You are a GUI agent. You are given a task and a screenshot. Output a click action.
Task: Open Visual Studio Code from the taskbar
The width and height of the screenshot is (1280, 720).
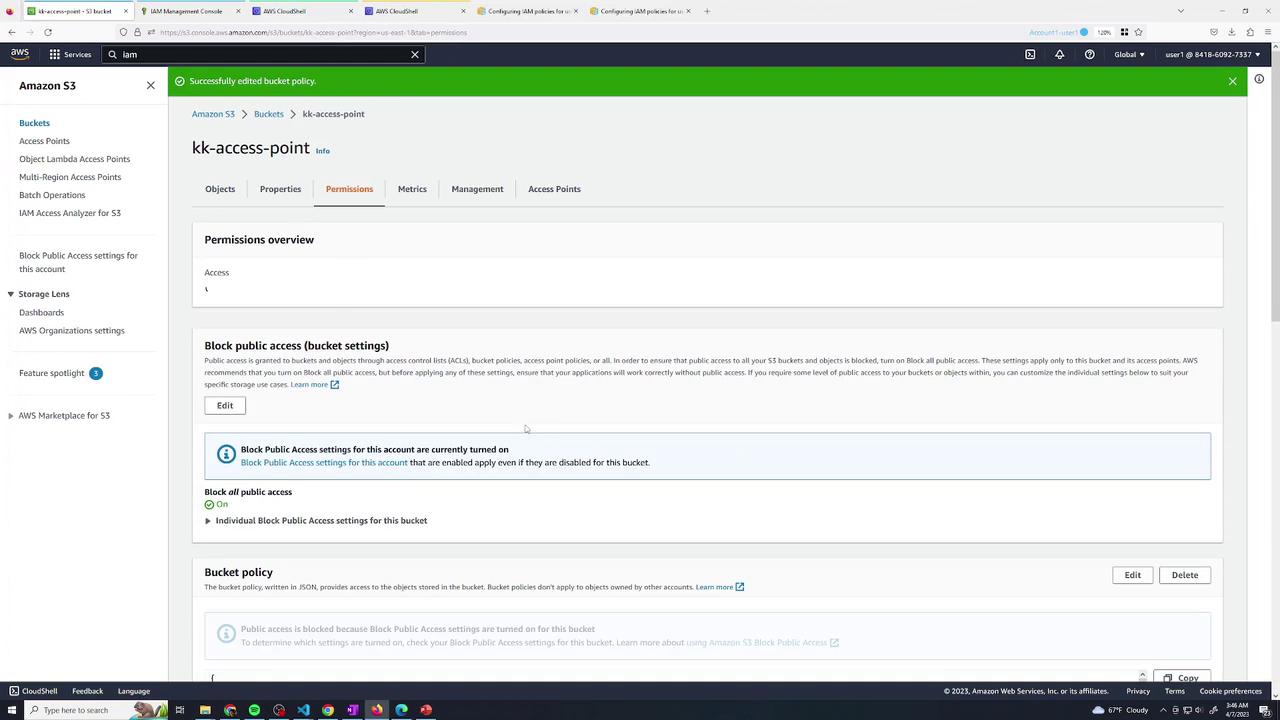pos(303,710)
